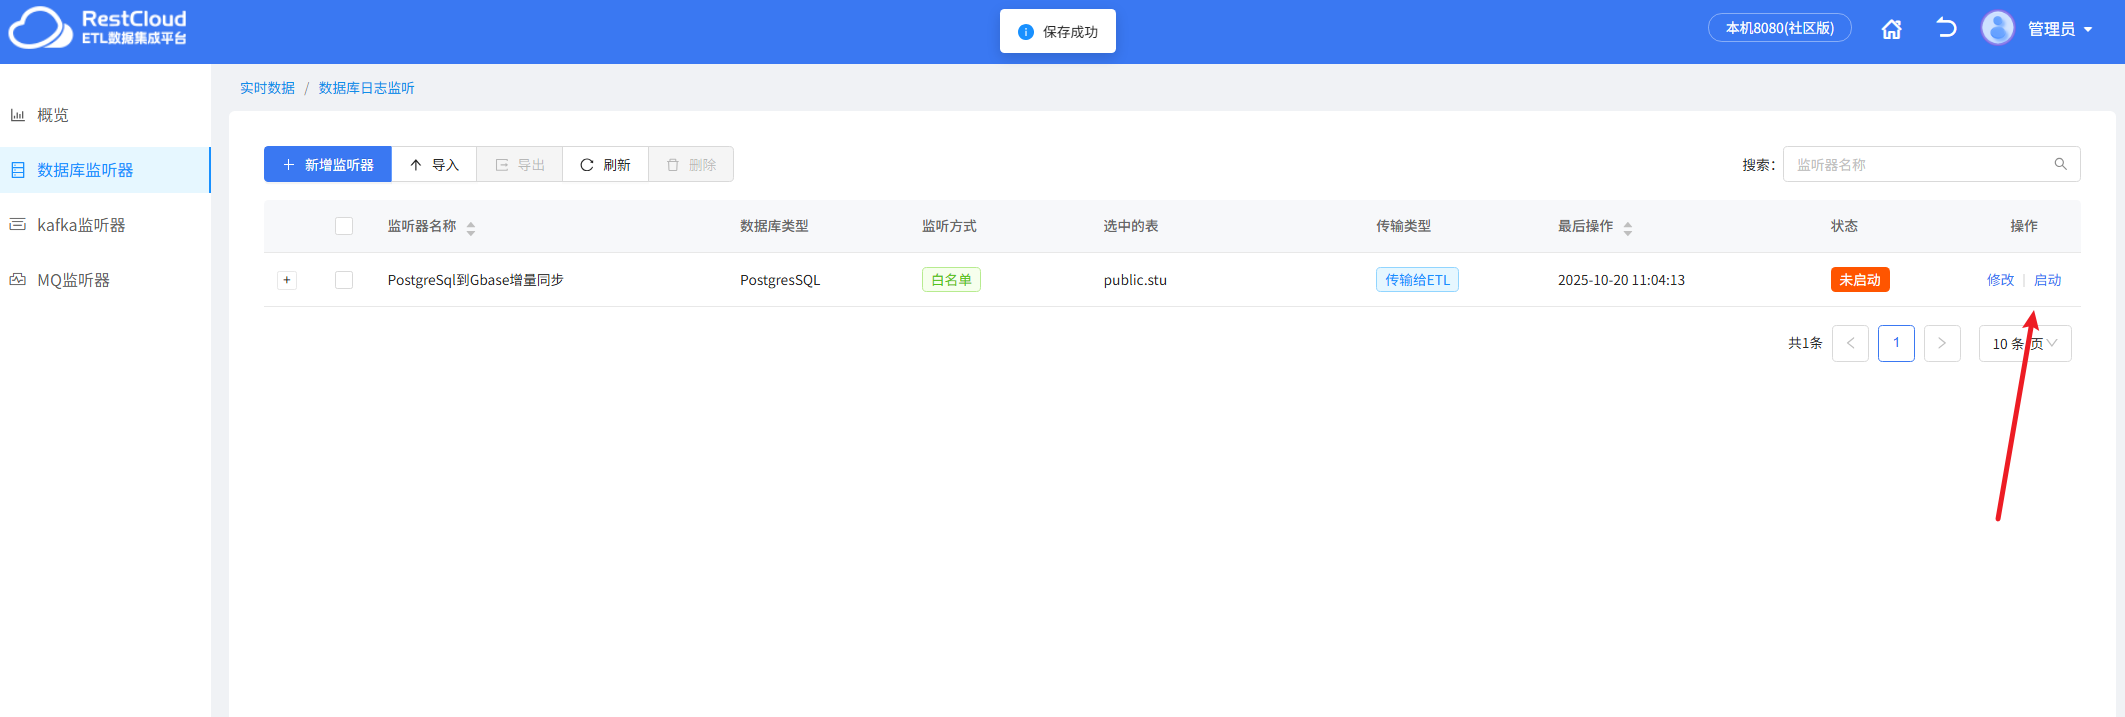Viewport: 2125px width, 717px height.
Task: Click the home icon in header
Action: click(1891, 29)
